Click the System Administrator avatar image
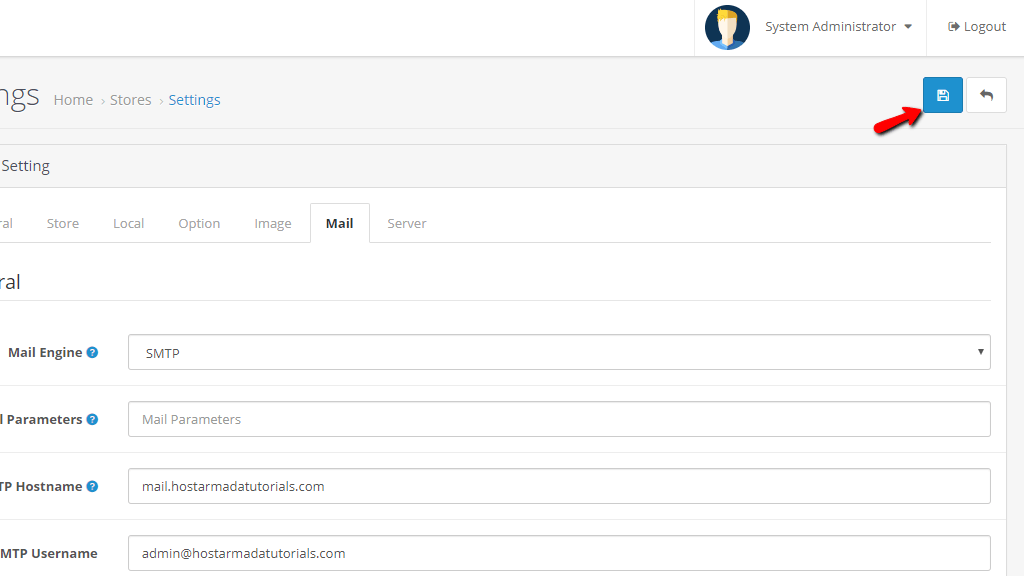This screenshot has height=576, width=1024. 727,27
